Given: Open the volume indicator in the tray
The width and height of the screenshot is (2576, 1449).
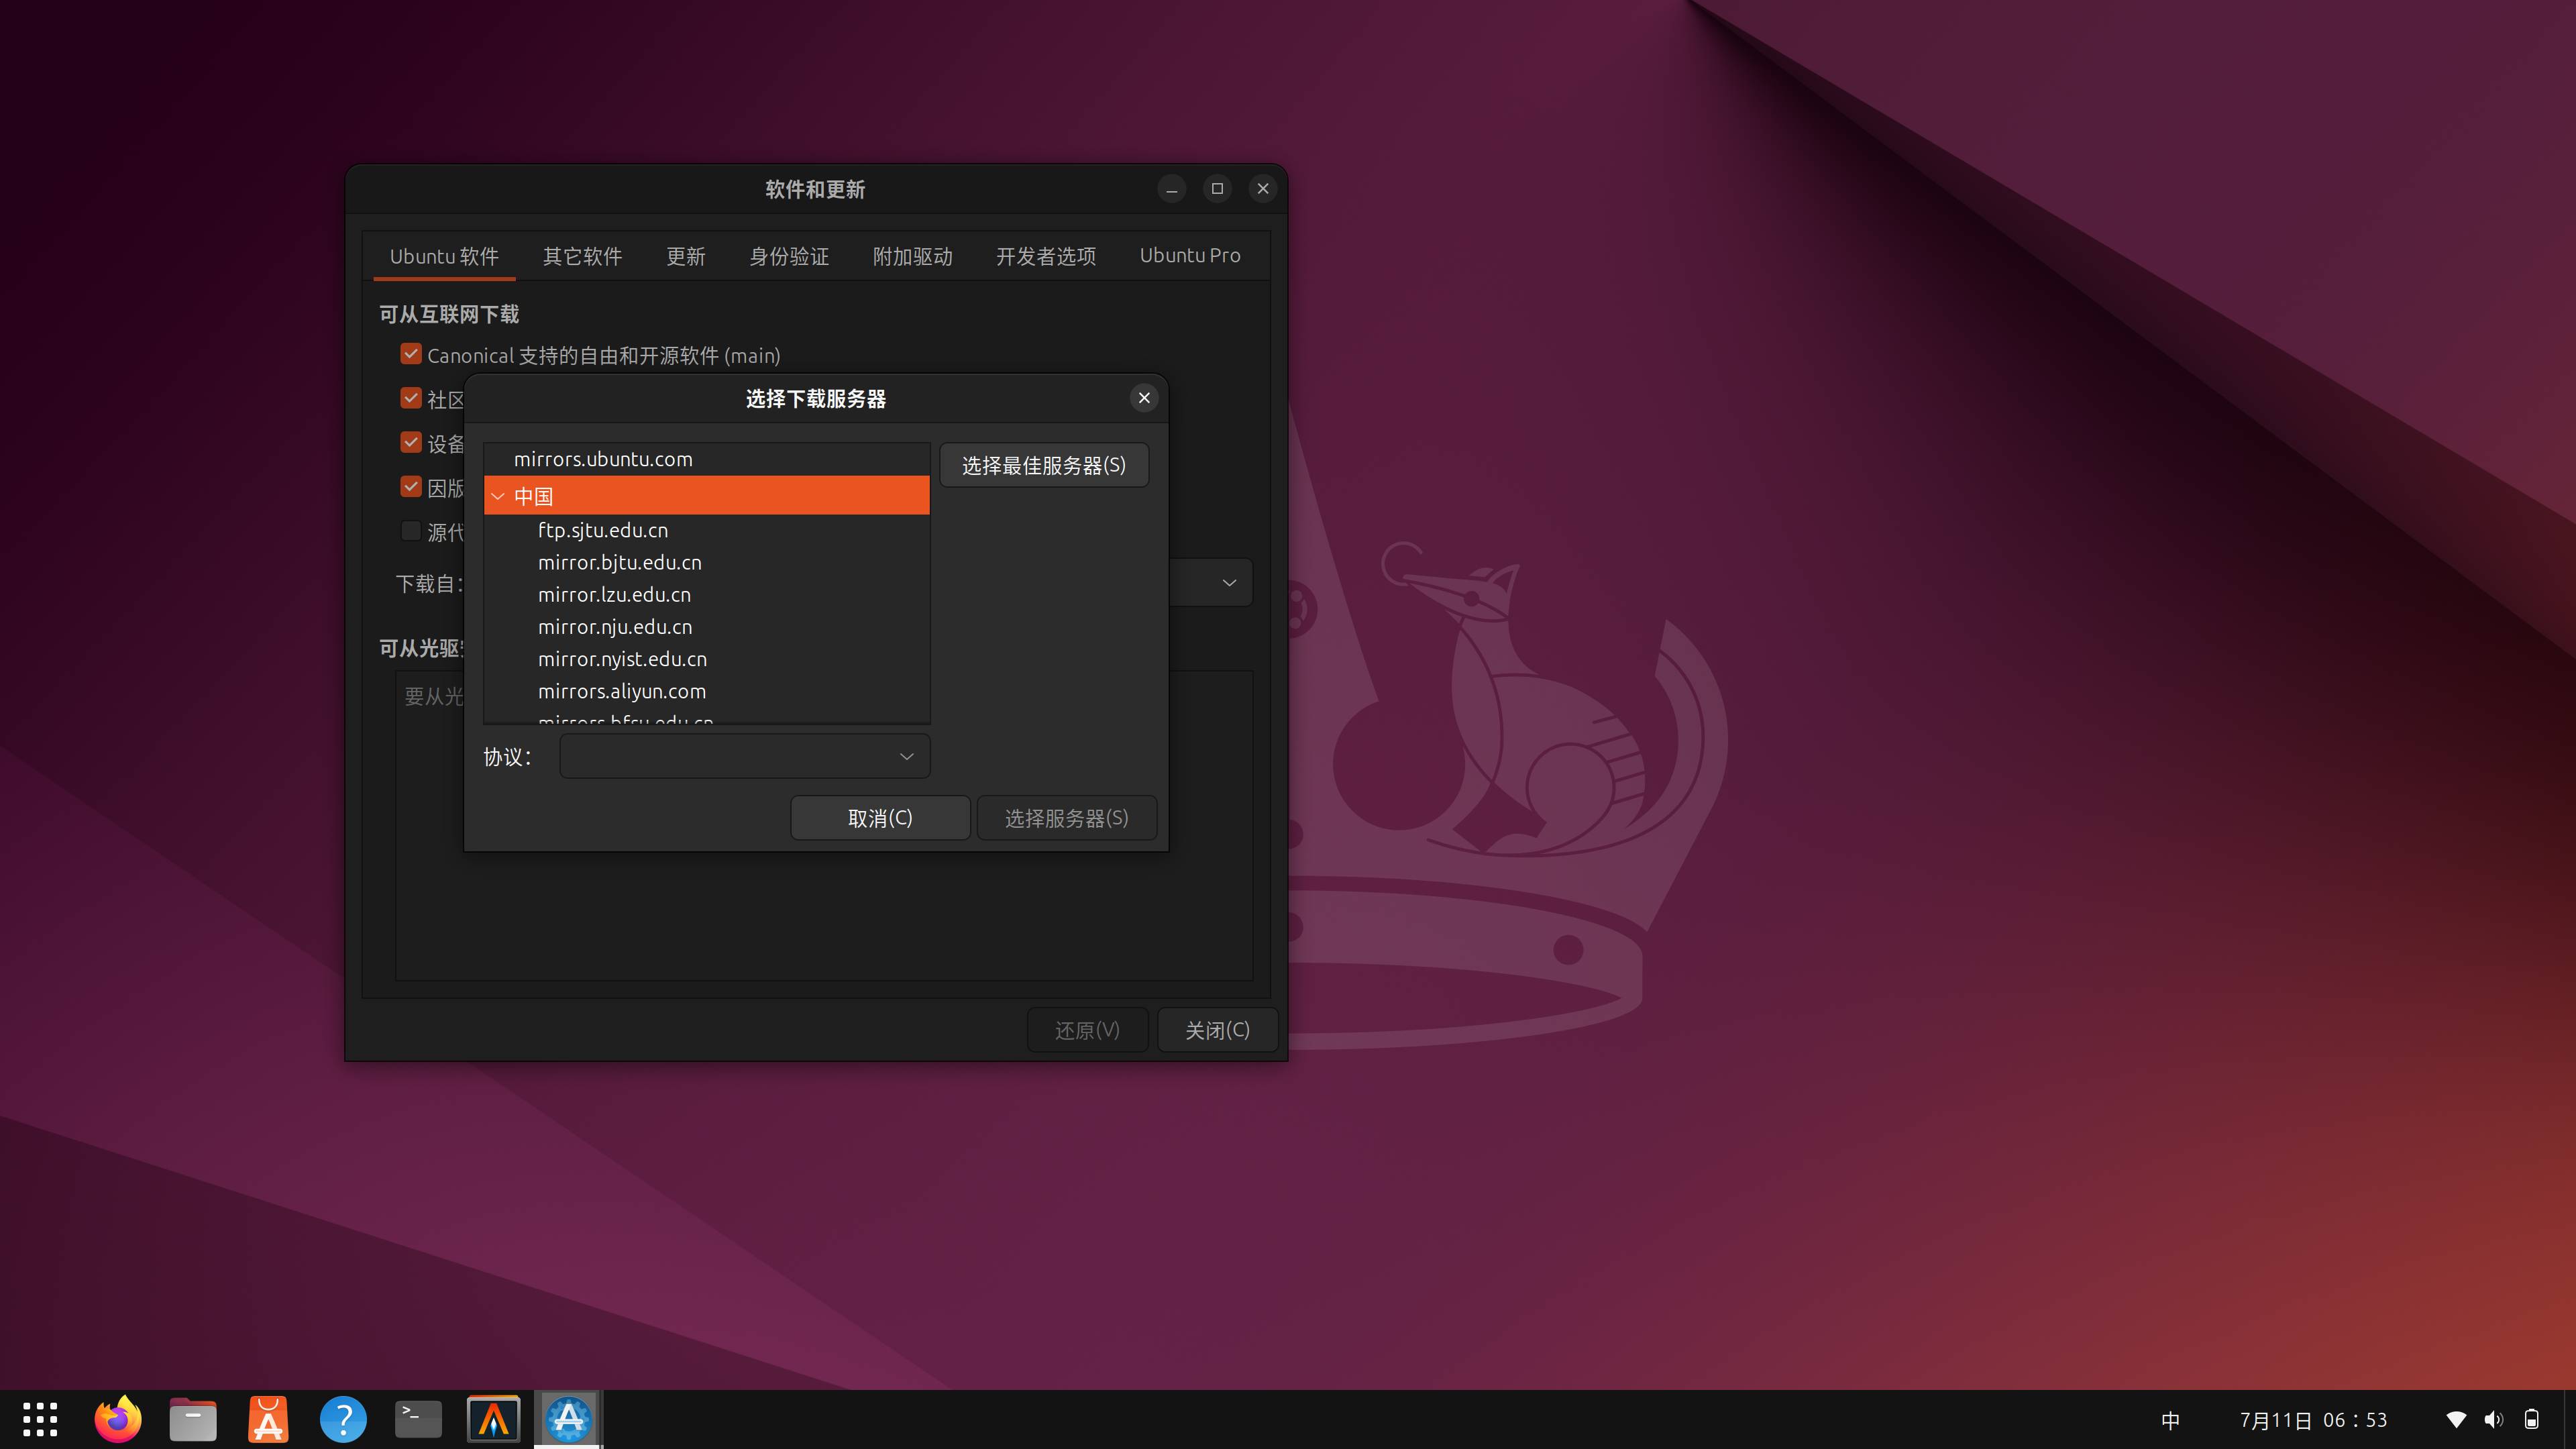Looking at the screenshot, I should tap(2494, 1420).
